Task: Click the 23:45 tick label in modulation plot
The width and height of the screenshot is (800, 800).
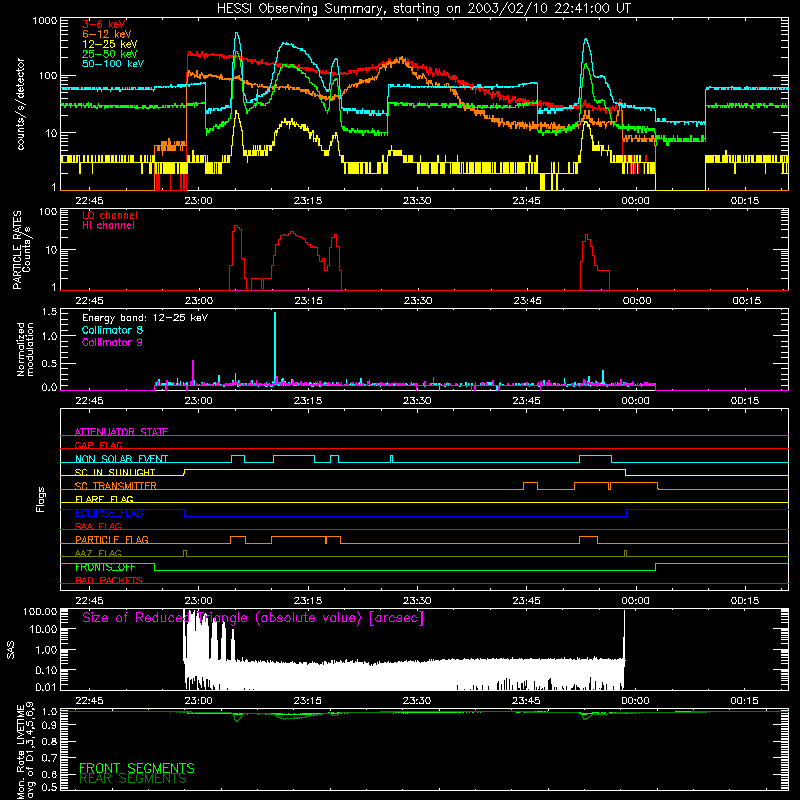Action: coord(527,401)
